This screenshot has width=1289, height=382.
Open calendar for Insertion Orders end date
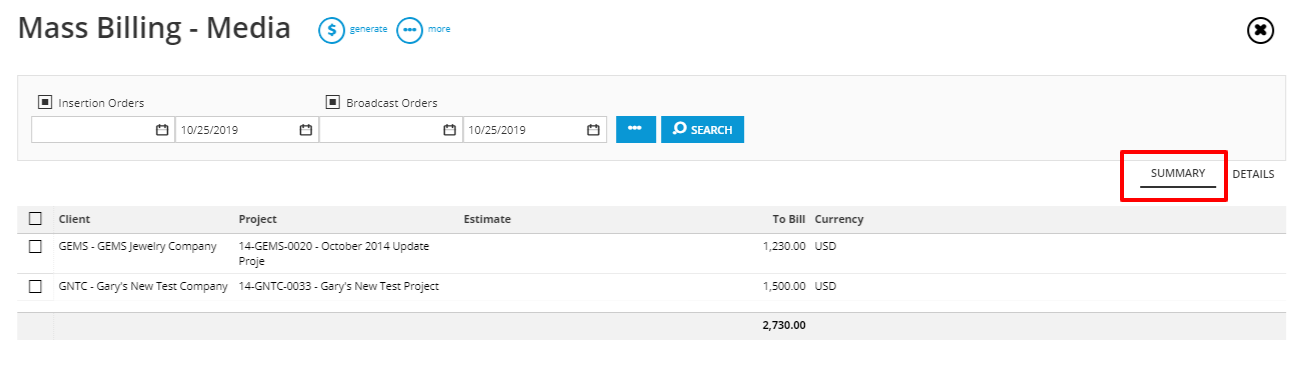[306, 130]
